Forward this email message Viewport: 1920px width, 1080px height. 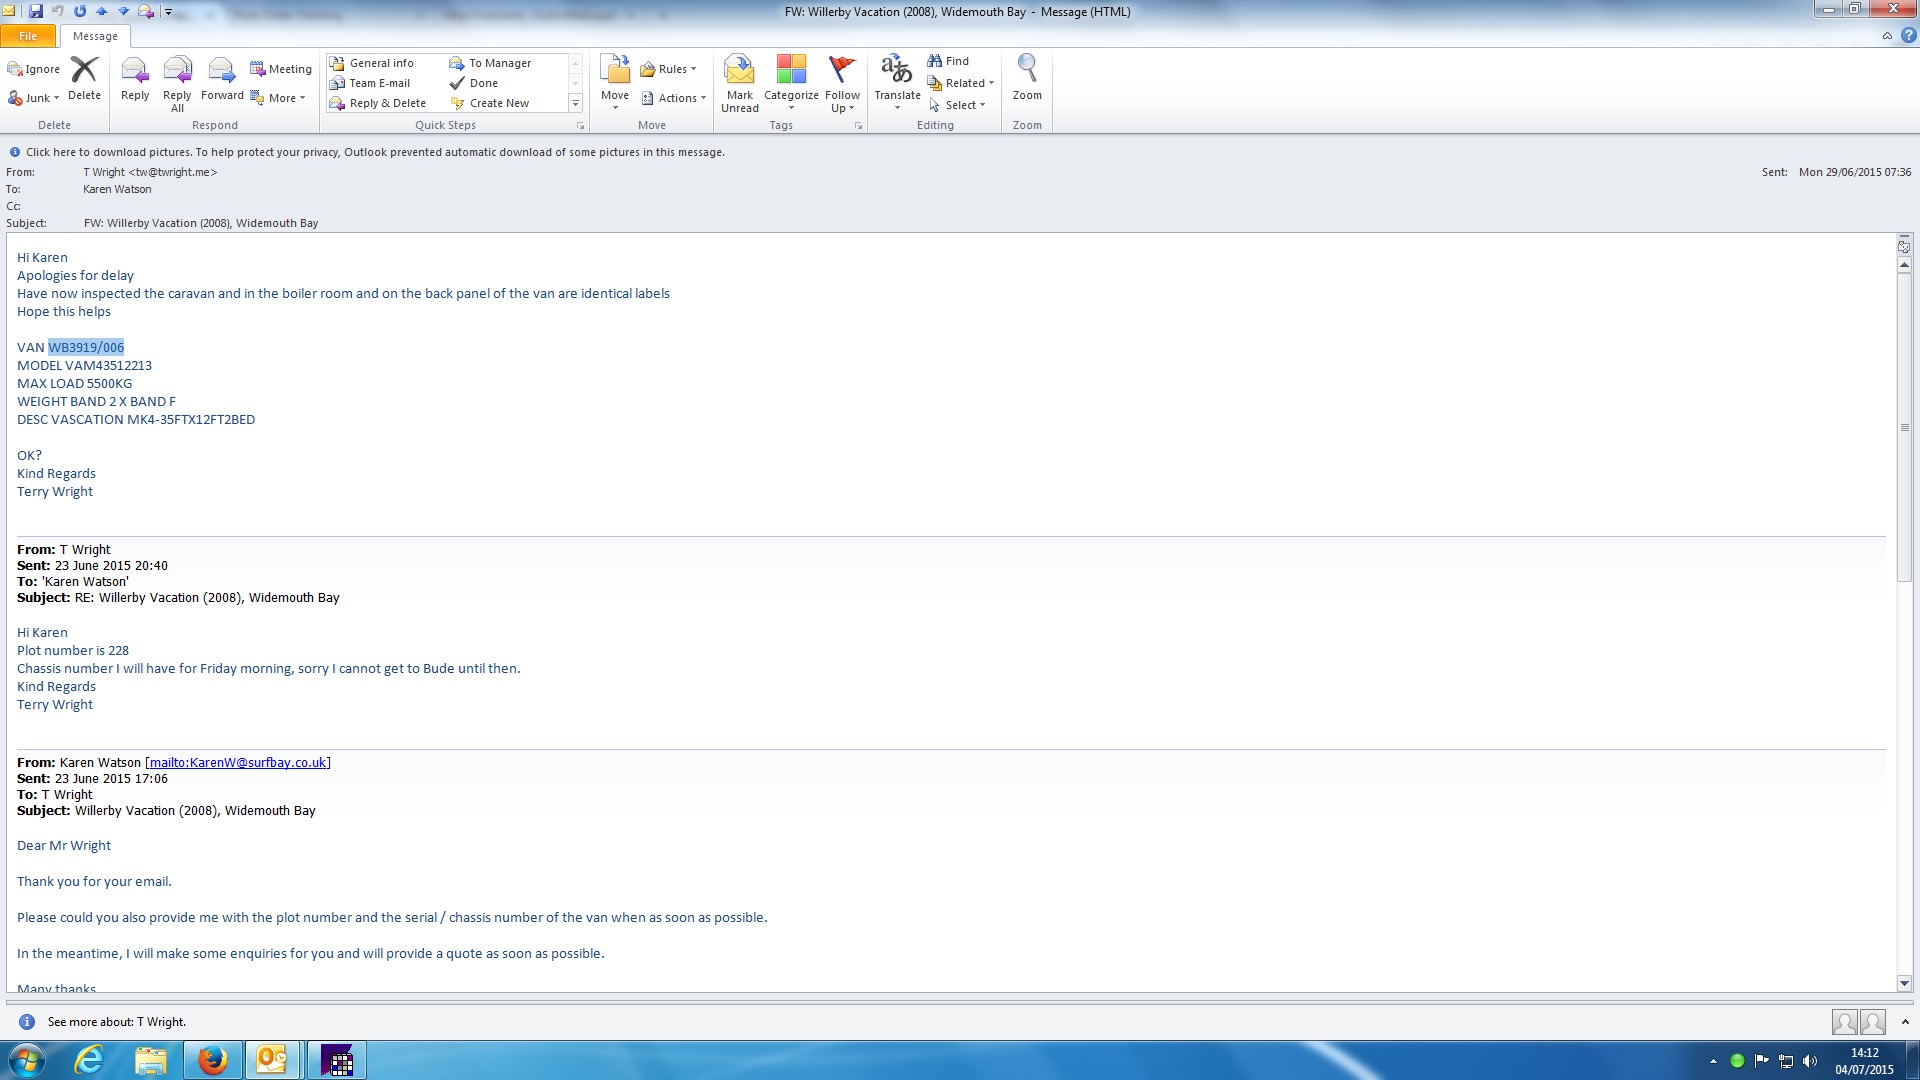pyautogui.click(x=221, y=79)
